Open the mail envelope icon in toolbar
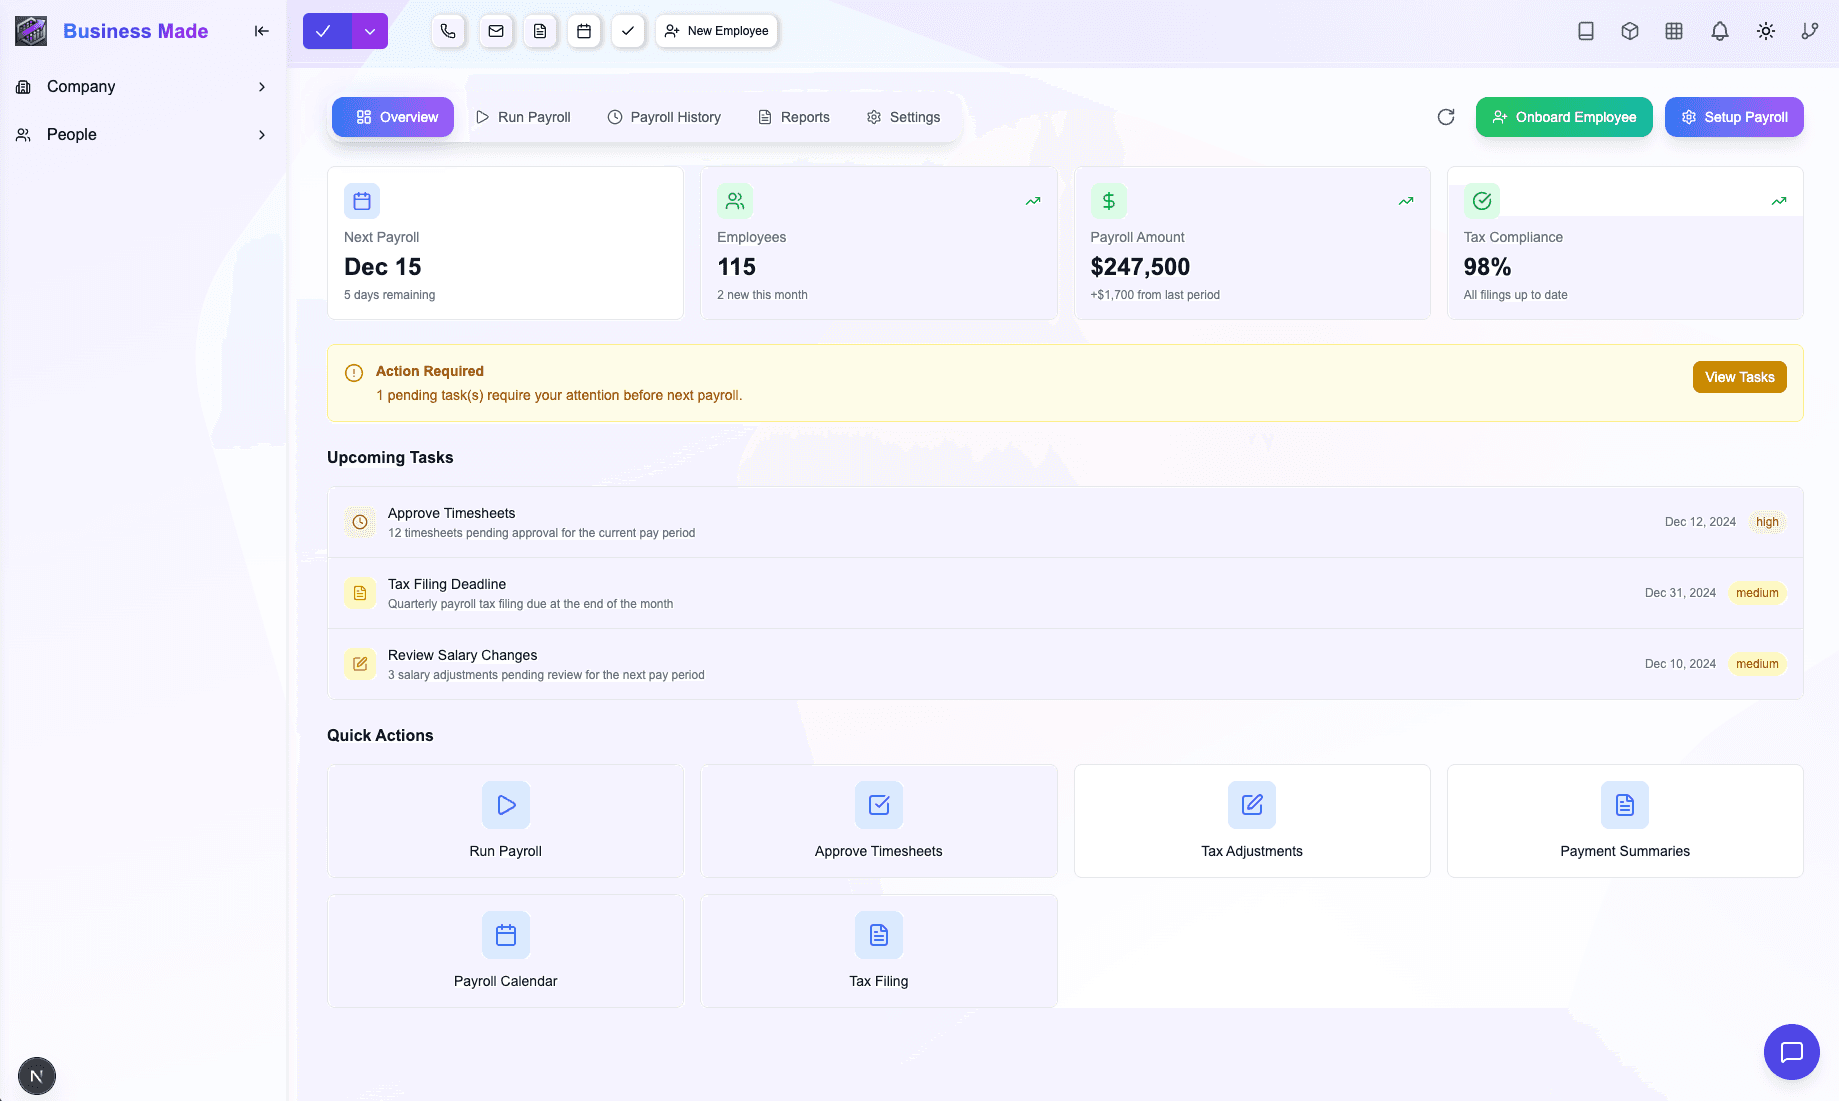 496,31
